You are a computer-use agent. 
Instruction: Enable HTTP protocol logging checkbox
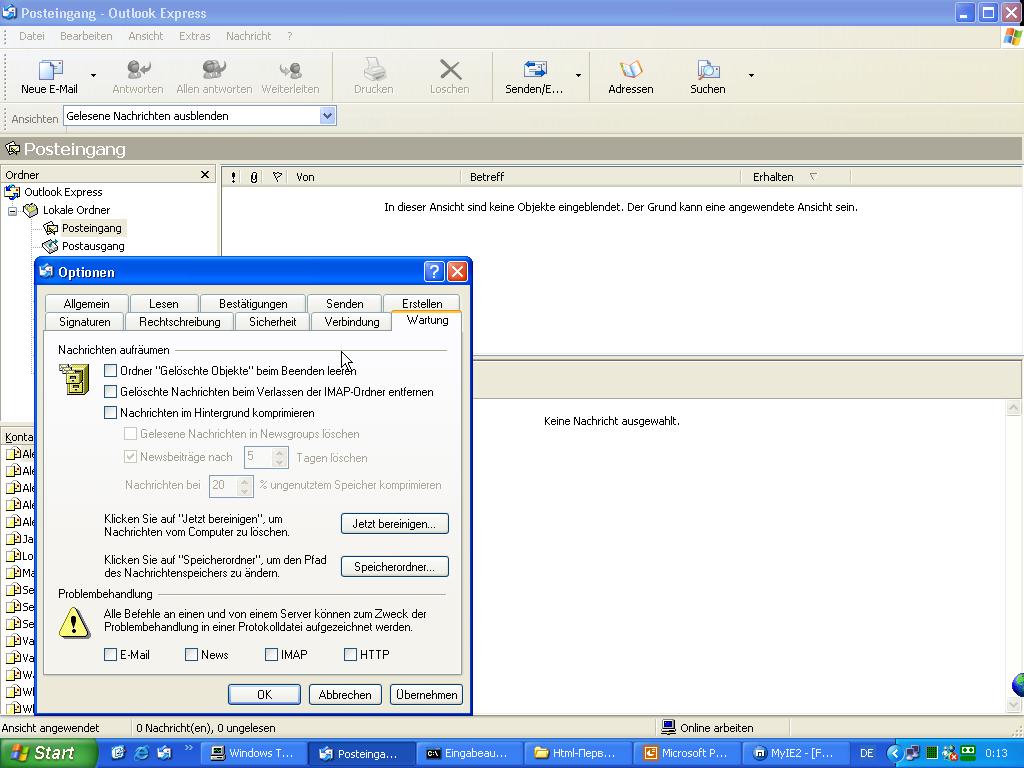(350, 654)
